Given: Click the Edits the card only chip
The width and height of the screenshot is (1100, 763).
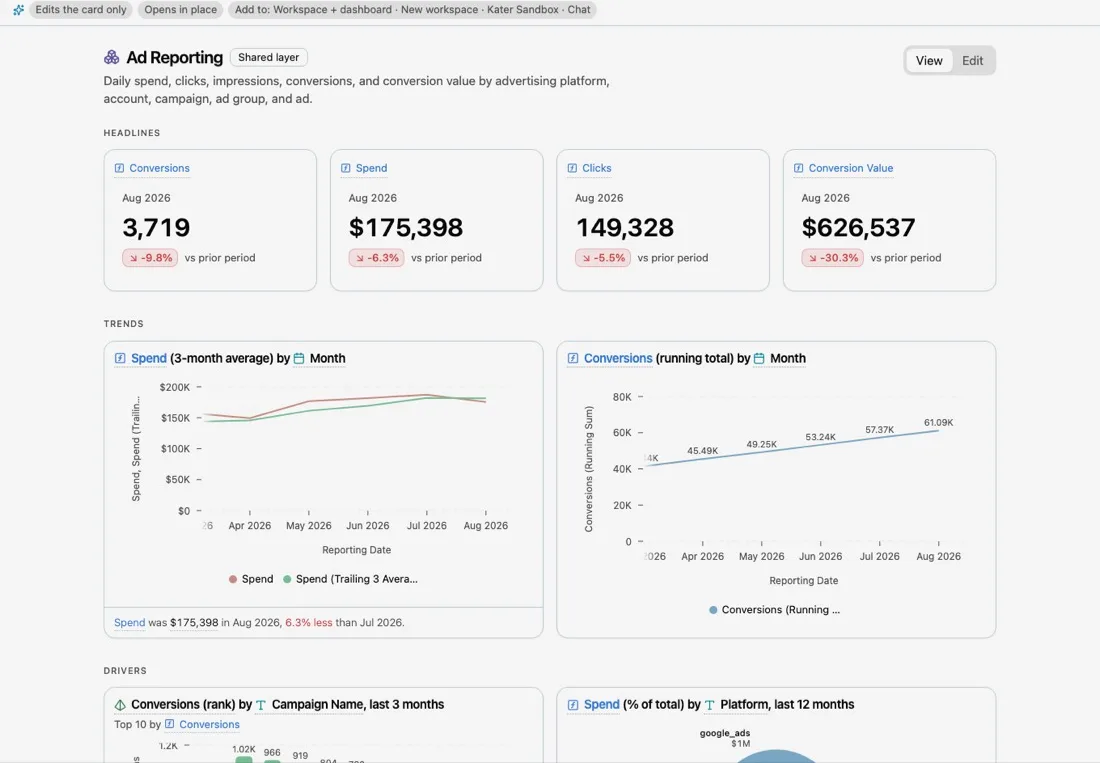Looking at the screenshot, I should click(x=81, y=10).
